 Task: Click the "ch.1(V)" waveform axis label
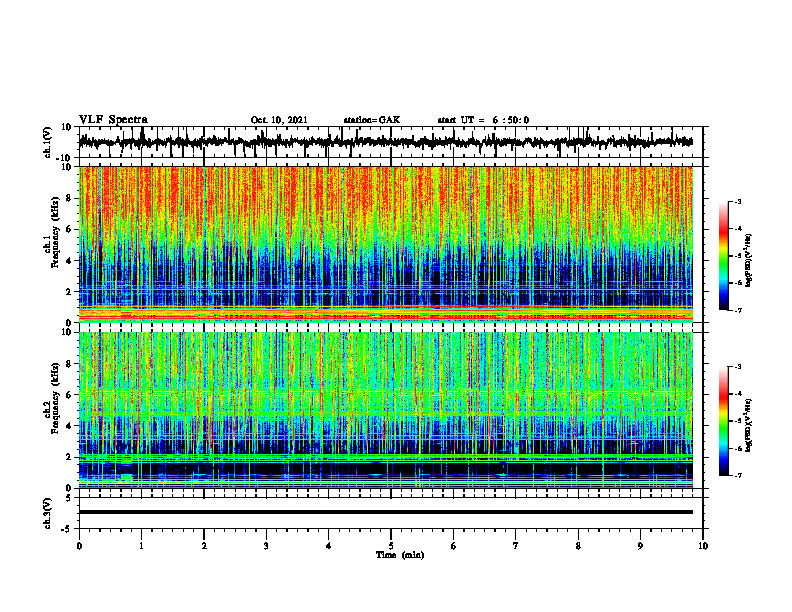click(48, 142)
